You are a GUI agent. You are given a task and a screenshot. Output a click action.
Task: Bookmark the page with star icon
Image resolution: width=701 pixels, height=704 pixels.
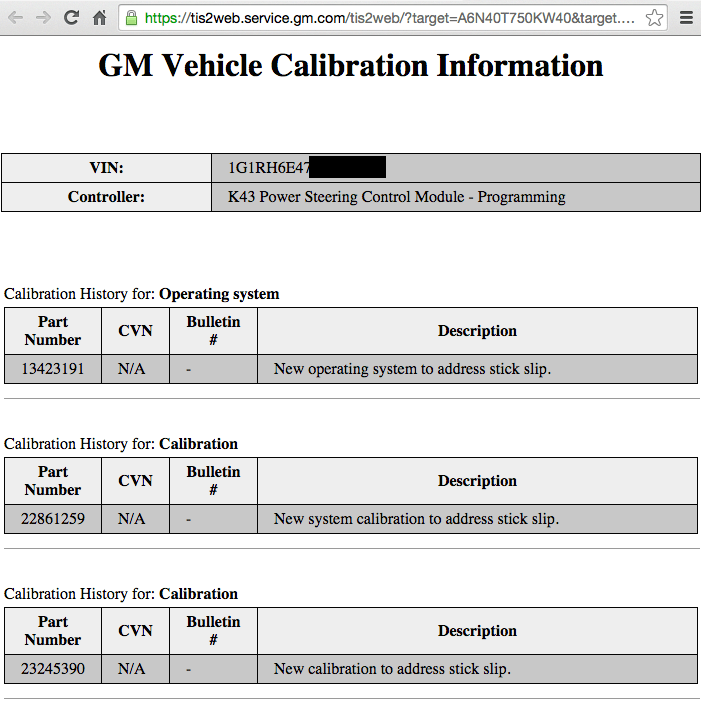point(654,18)
